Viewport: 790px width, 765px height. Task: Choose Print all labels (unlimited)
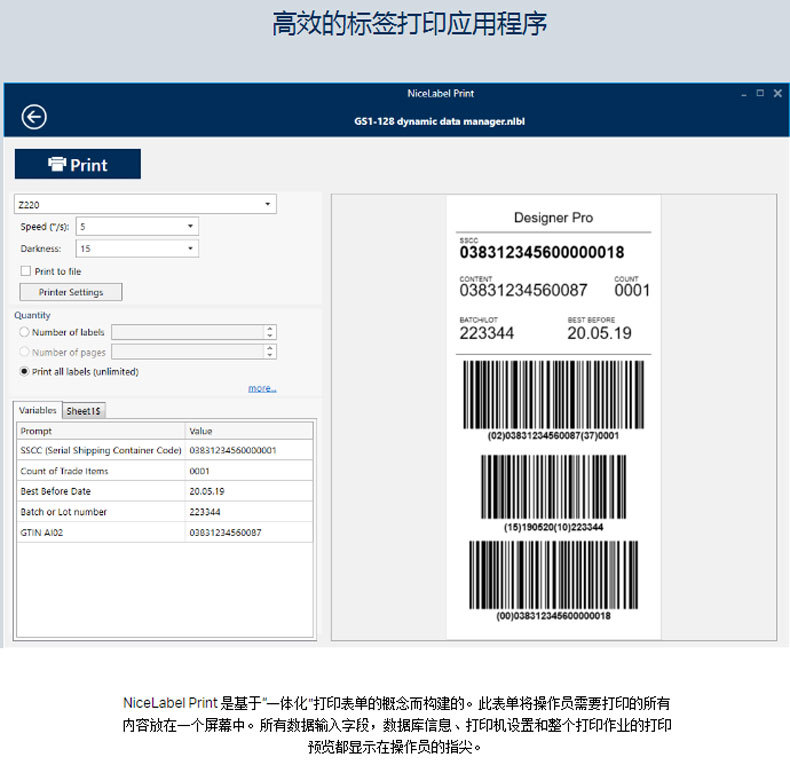[24, 371]
